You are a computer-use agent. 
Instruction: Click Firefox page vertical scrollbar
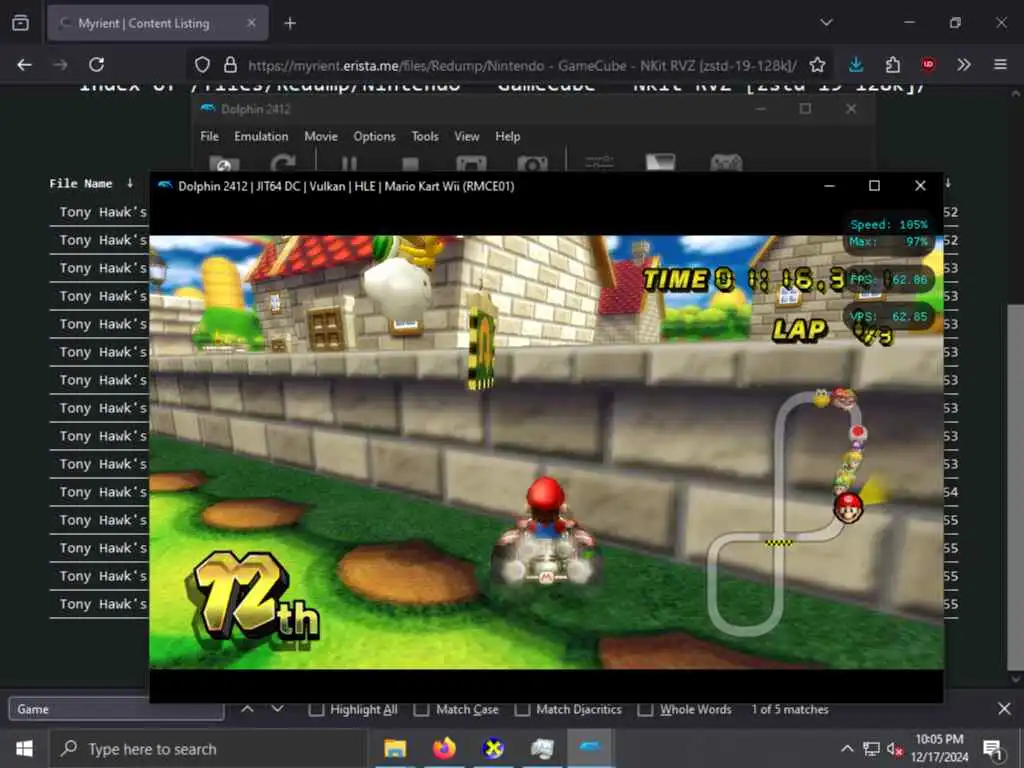1016,487
